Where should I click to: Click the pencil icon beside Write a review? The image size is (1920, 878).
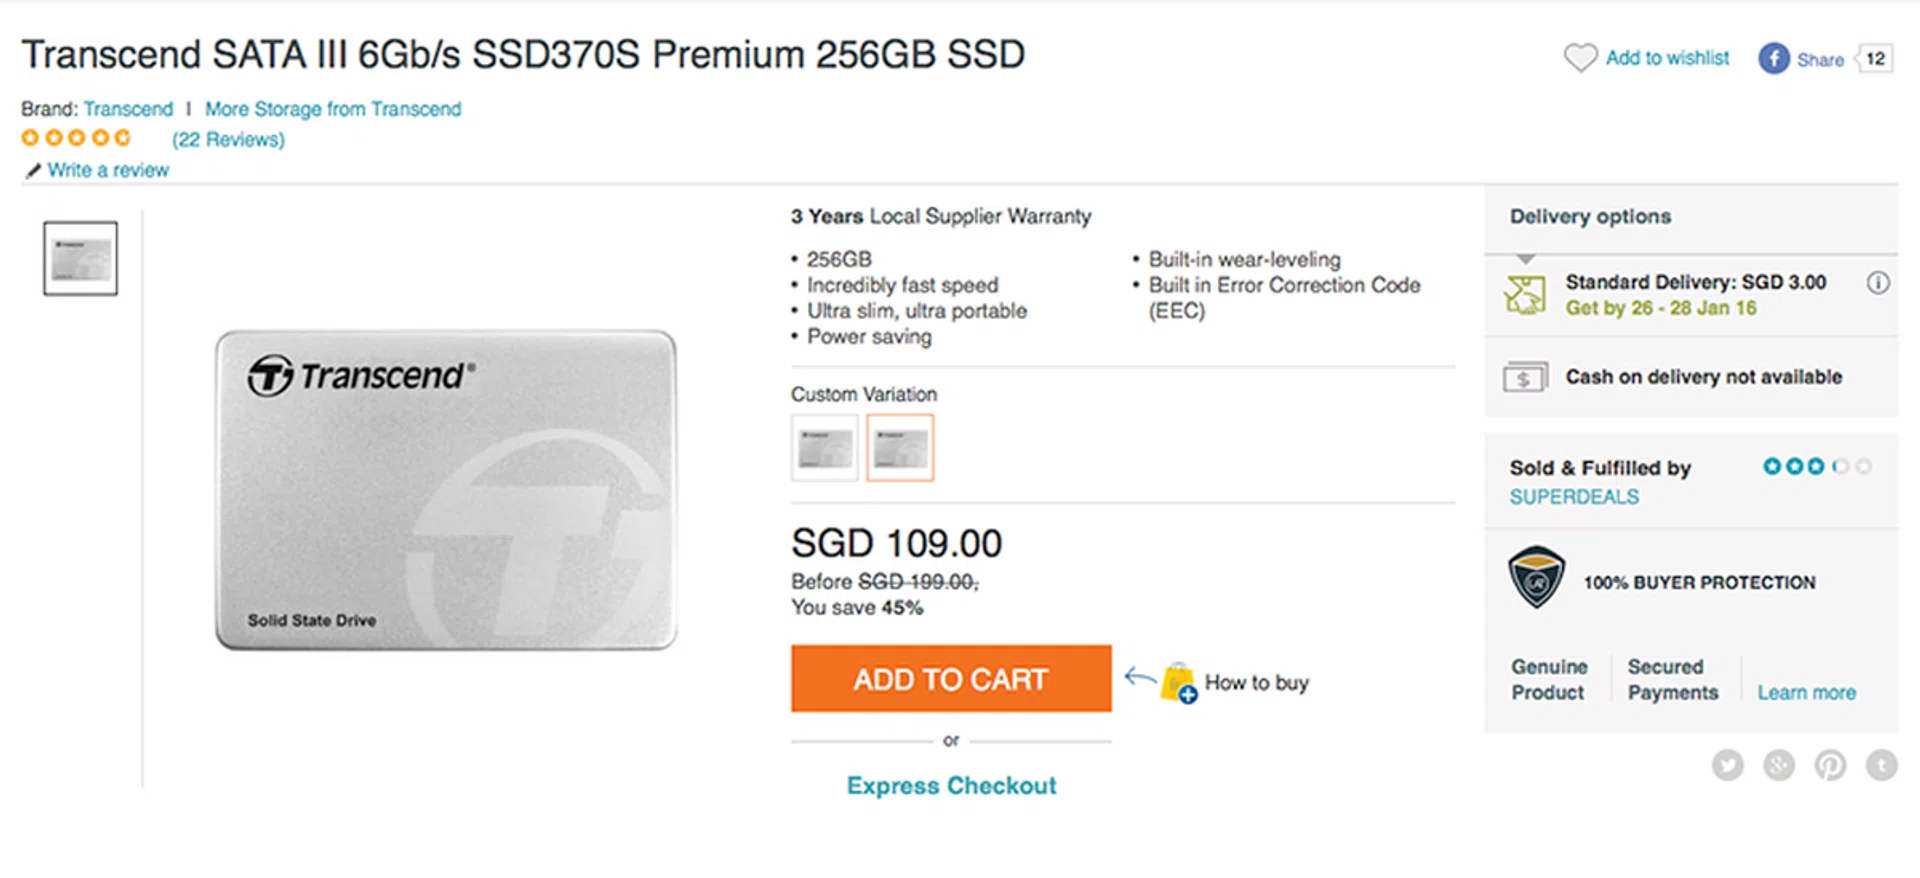[33, 171]
